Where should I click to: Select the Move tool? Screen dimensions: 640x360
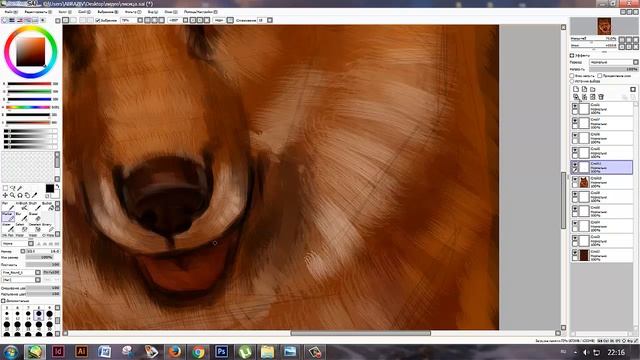click(5, 196)
